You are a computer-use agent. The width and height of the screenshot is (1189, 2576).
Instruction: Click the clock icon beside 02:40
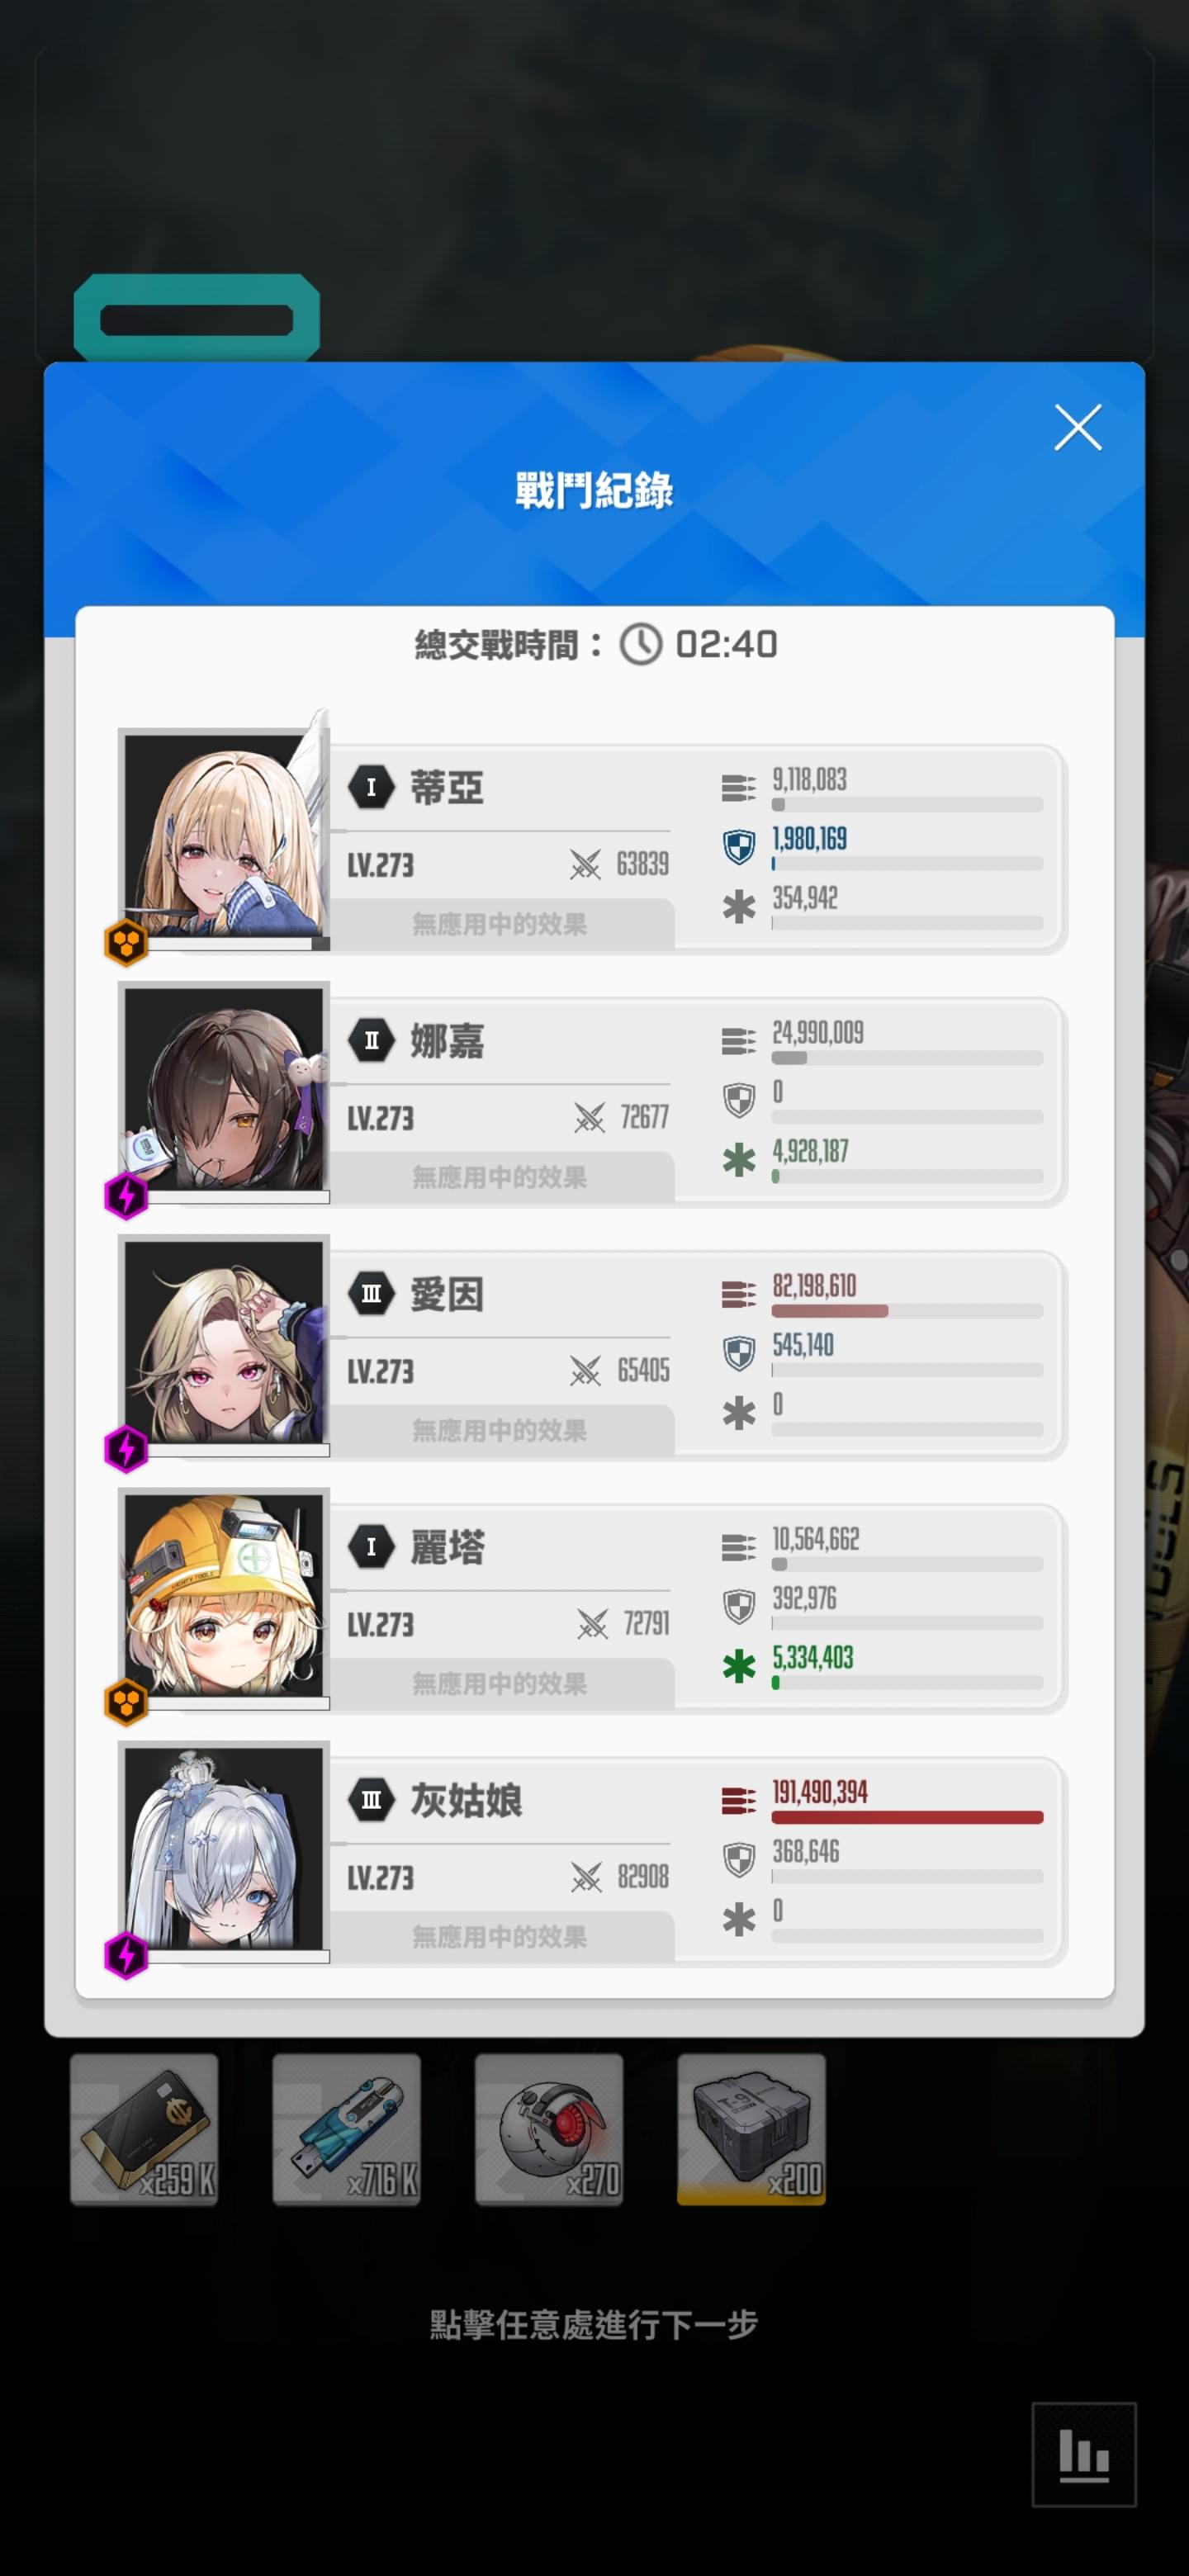click(640, 644)
